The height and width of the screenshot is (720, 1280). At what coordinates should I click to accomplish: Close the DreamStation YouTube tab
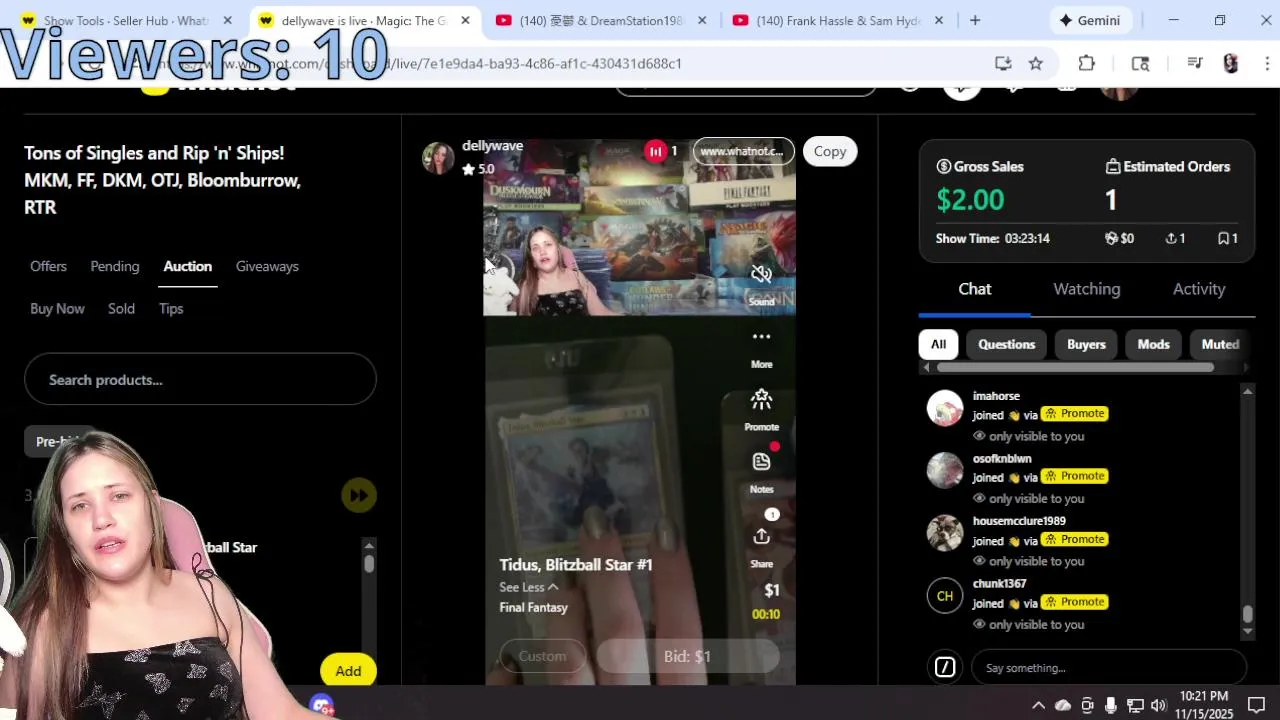point(702,20)
